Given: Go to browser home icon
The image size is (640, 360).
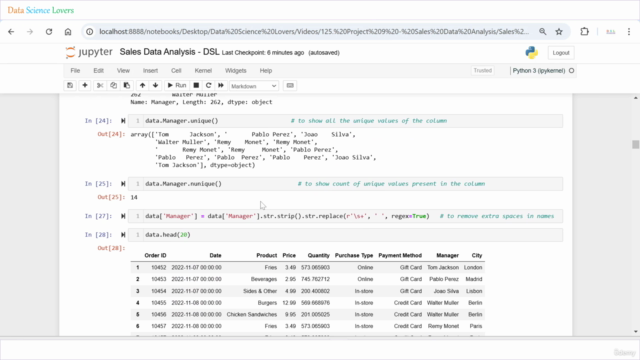Looking at the screenshot, I should (68, 31).
